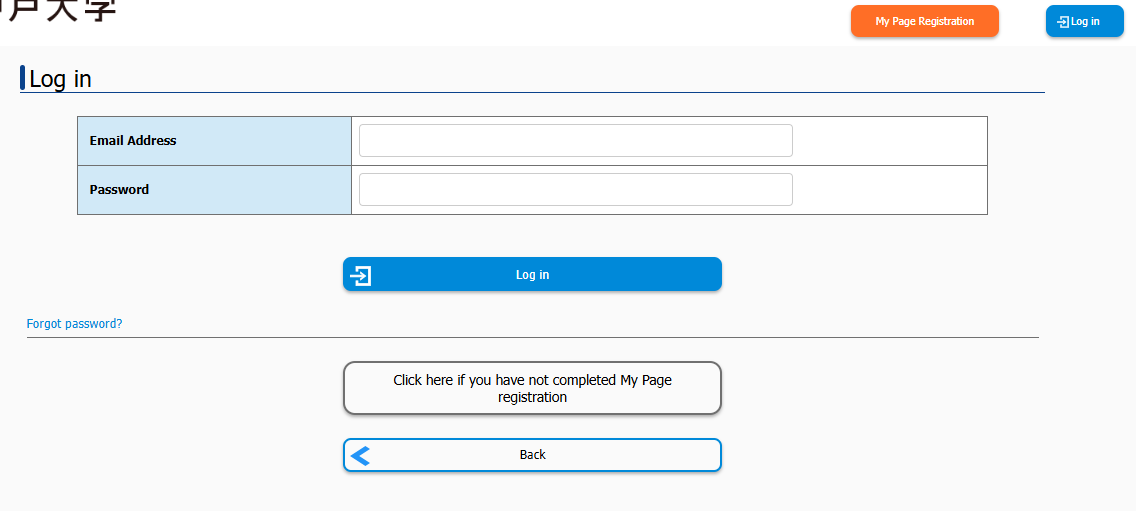Viewport: 1136px width, 511px height.
Task: Click the enter icon on the wide Log in button
Action: tap(362, 275)
